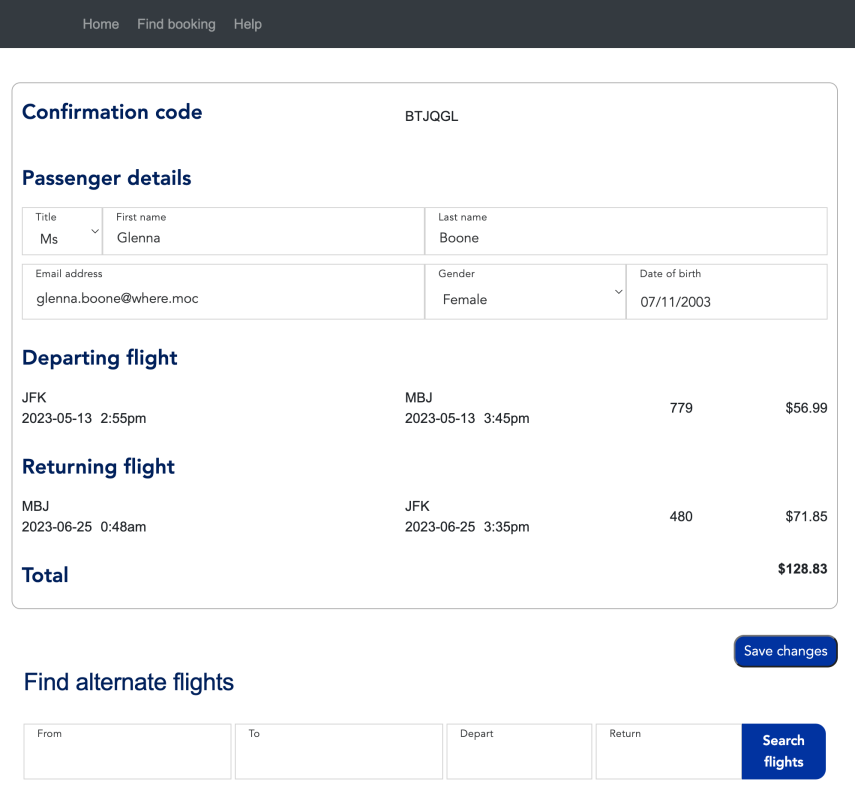Click the total price $128.83
The image size is (855, 794).
(x=802, y=569)
